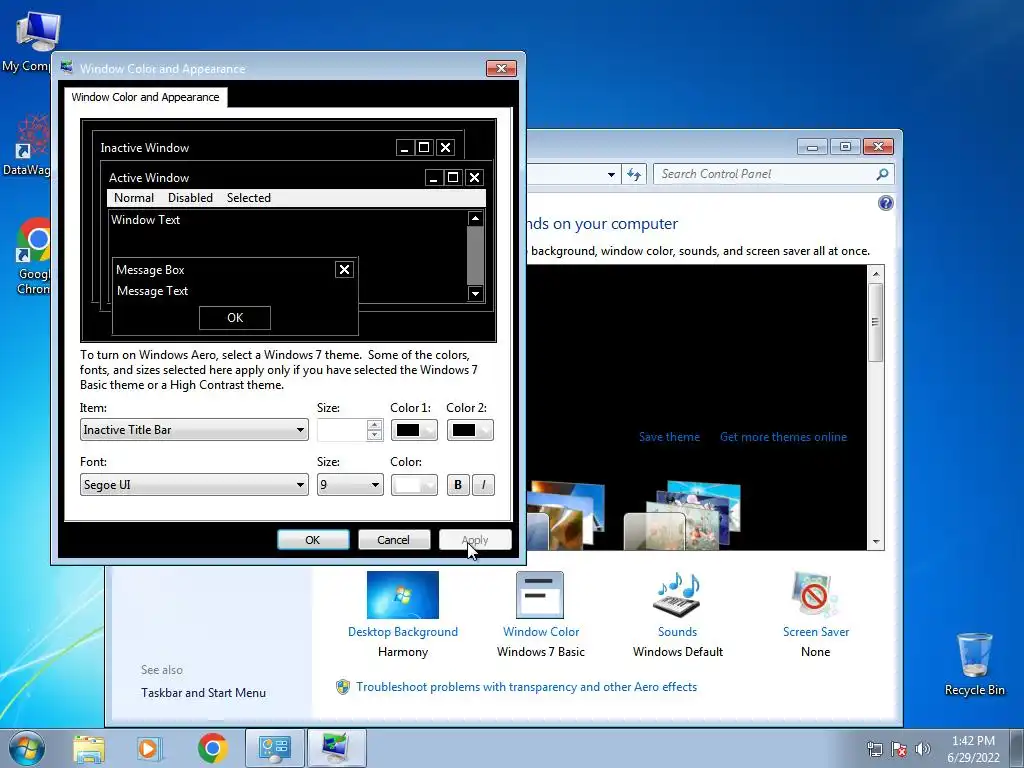Click the Desktop Background link text

(403, 632)
